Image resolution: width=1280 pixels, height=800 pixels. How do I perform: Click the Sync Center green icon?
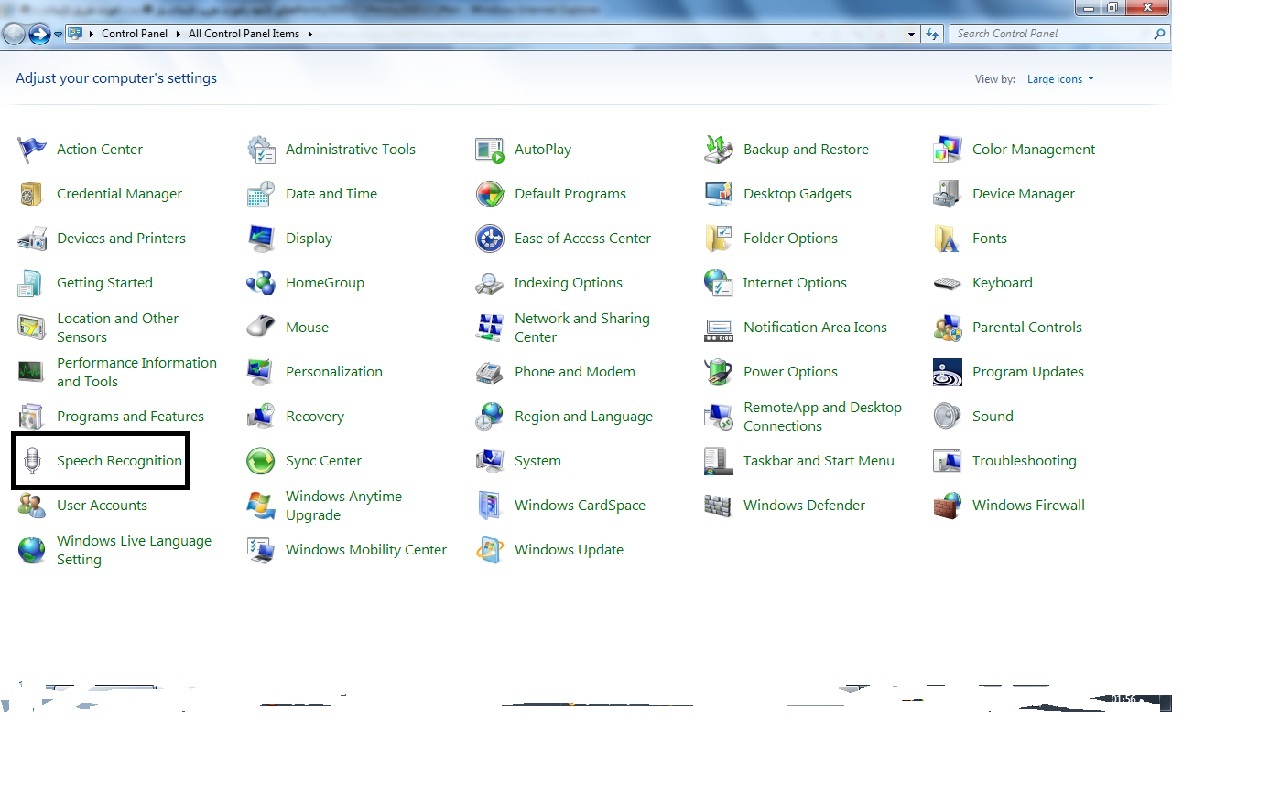[260, 461]
